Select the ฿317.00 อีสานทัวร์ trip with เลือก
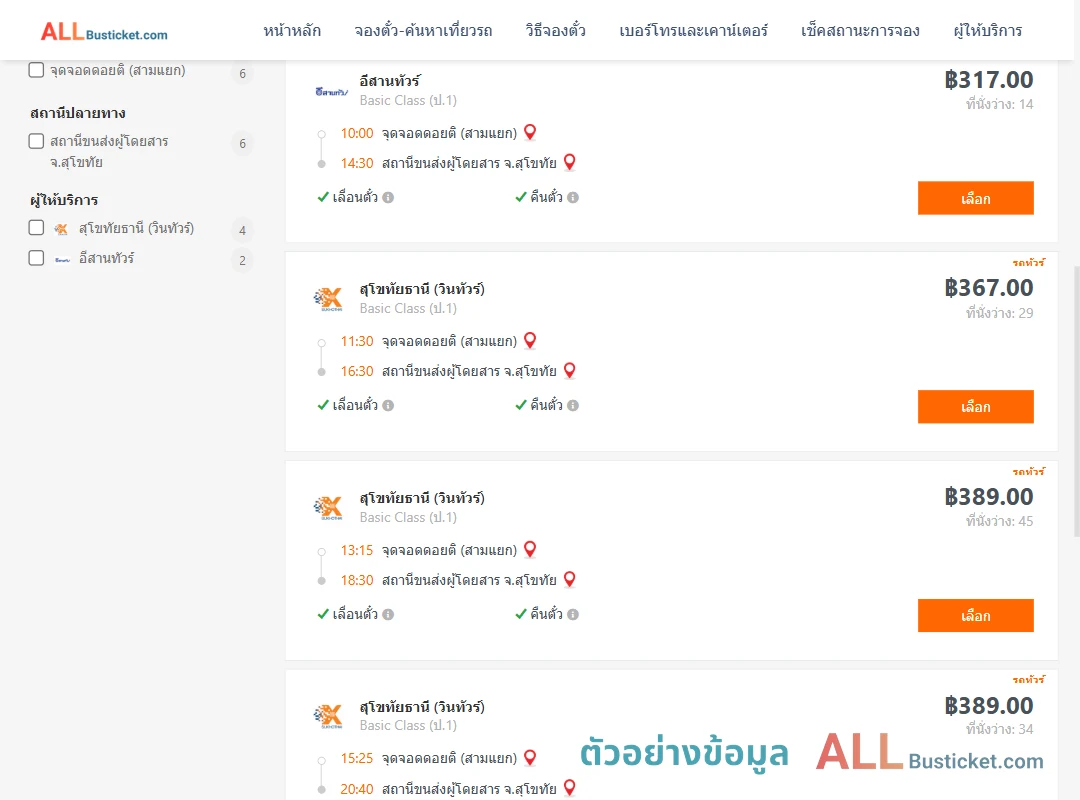This screenshot has height=800, width=1080. 975,198
